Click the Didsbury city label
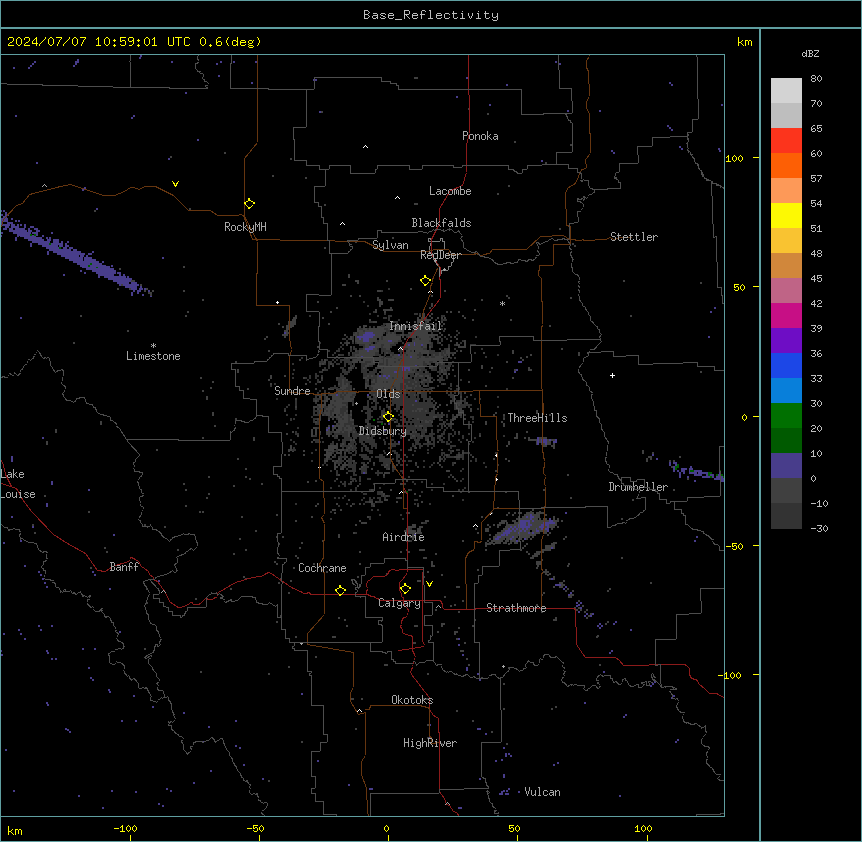The image size is (862, 842). pos(383,431)
